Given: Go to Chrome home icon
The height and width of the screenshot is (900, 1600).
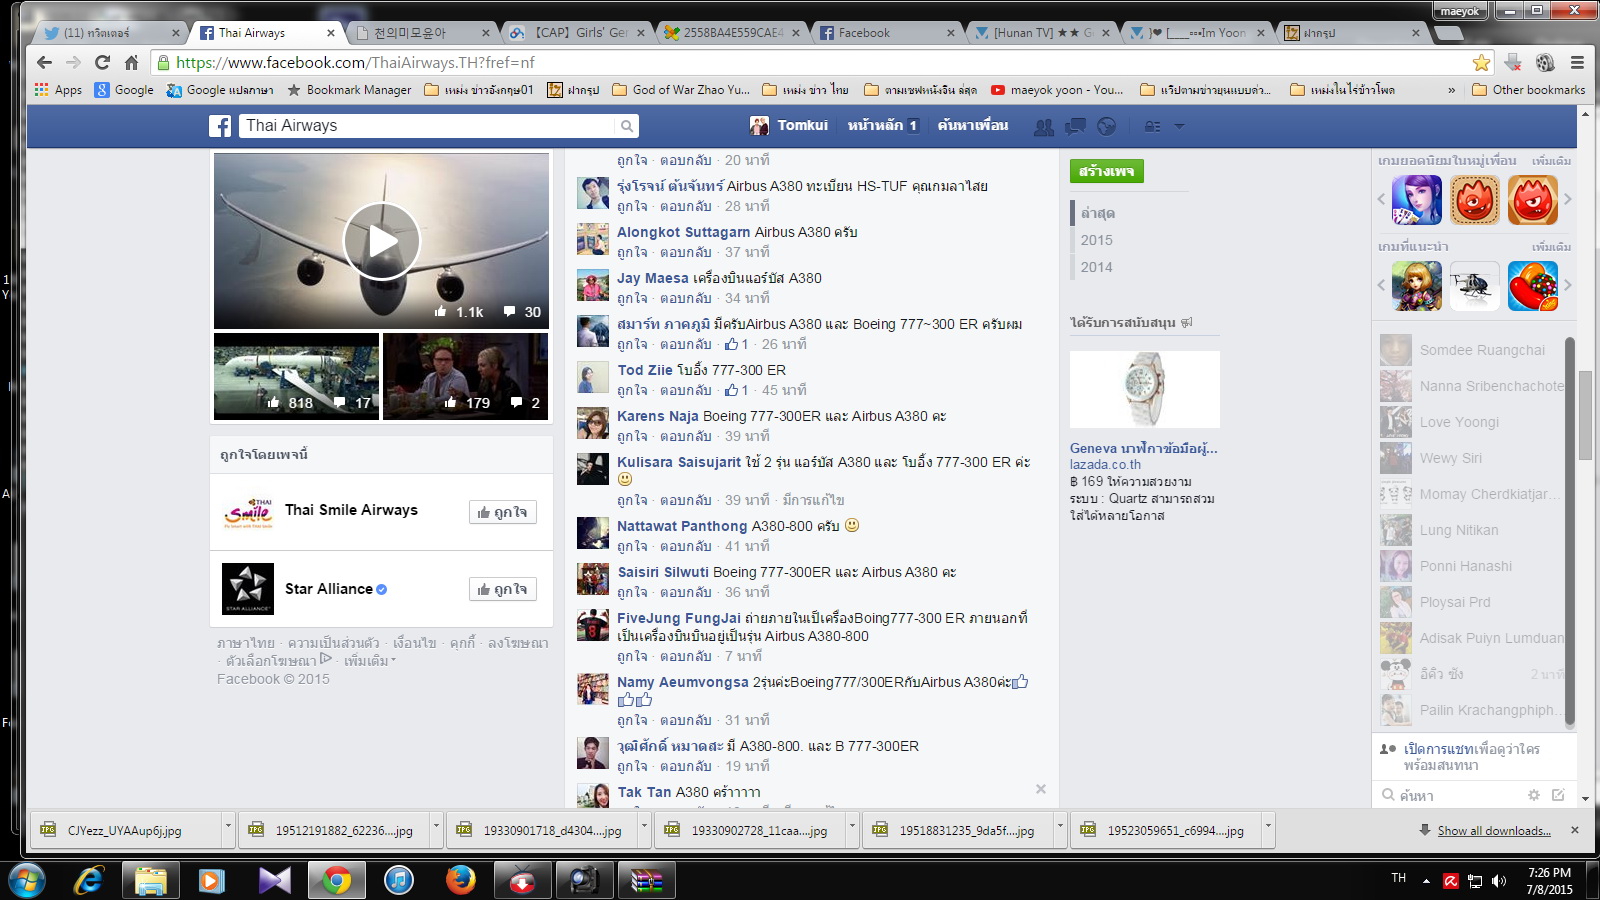Looking at the screenshot, I should coord(131,62).
